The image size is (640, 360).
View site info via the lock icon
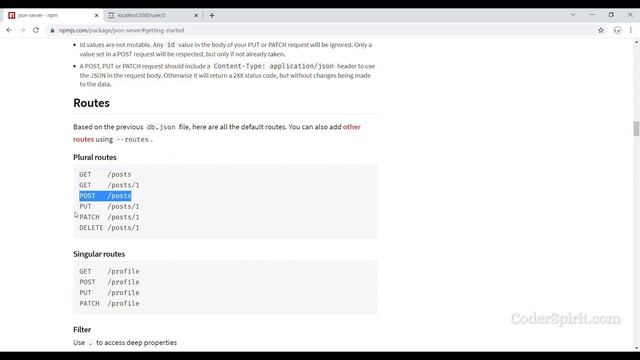[52, 30]
